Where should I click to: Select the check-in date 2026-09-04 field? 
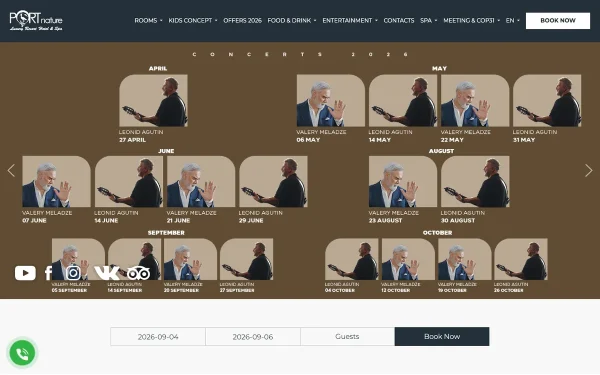pos(158,337)
